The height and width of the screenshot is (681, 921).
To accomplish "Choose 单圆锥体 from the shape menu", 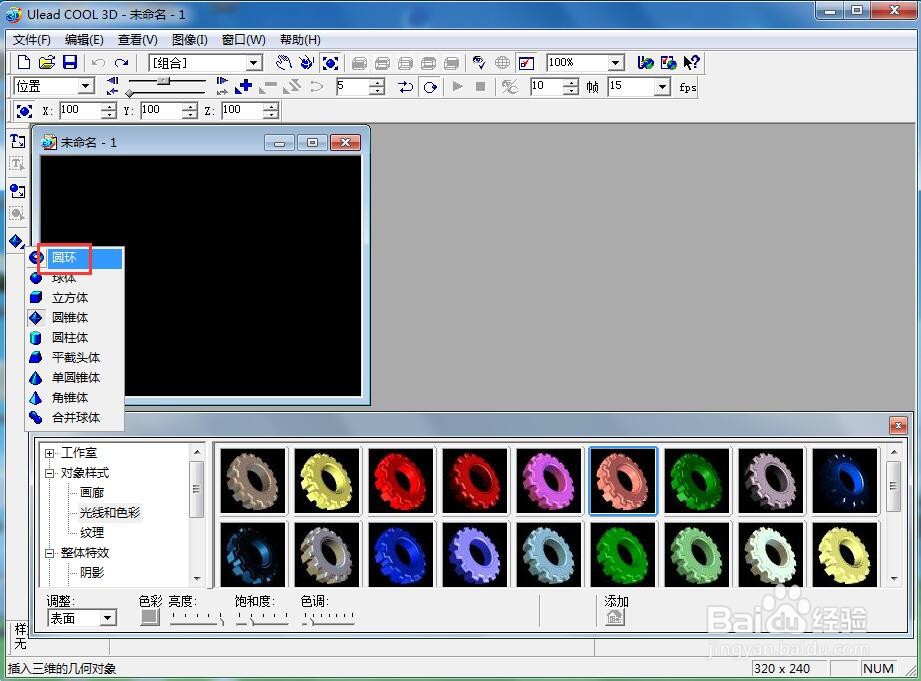I will click(x=75, y=377).
